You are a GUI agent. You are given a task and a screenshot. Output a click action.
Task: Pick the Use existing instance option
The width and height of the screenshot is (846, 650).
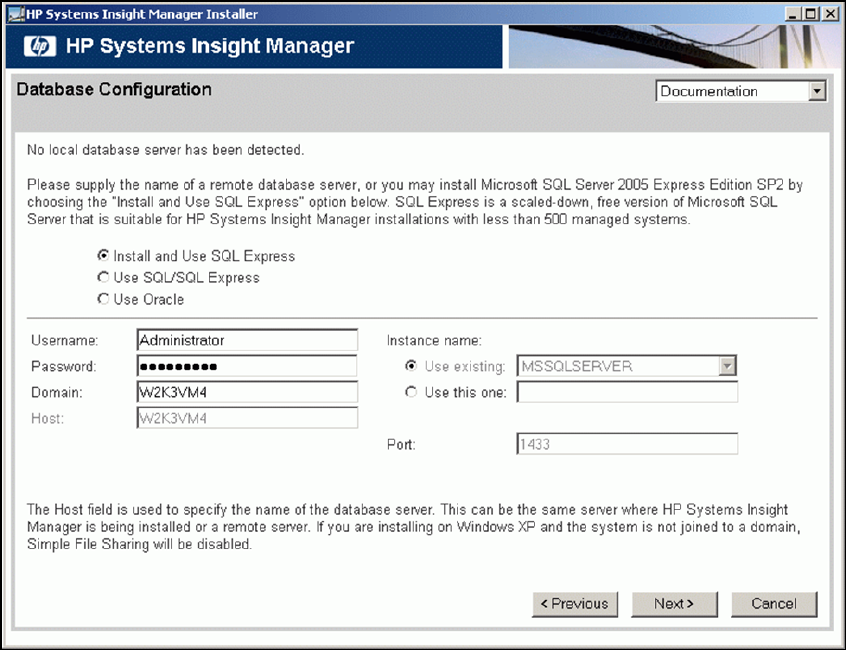coord(411,366)
